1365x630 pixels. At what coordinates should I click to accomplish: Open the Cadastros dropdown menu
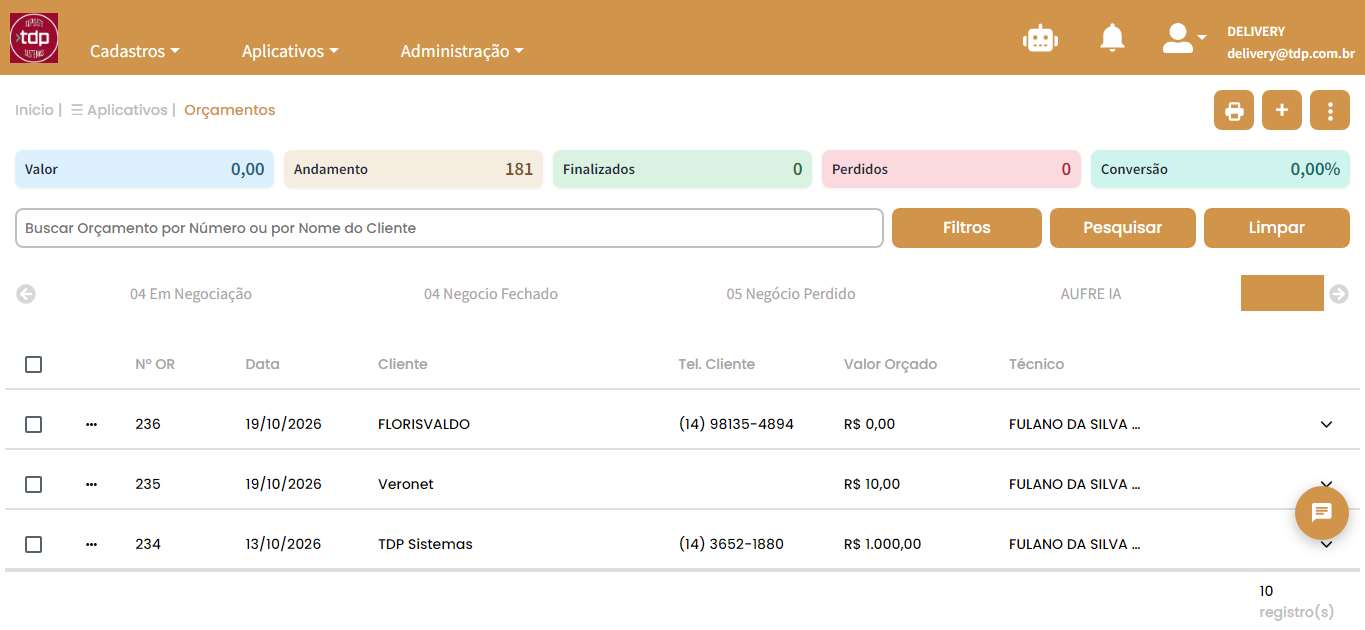click(135, 51)
